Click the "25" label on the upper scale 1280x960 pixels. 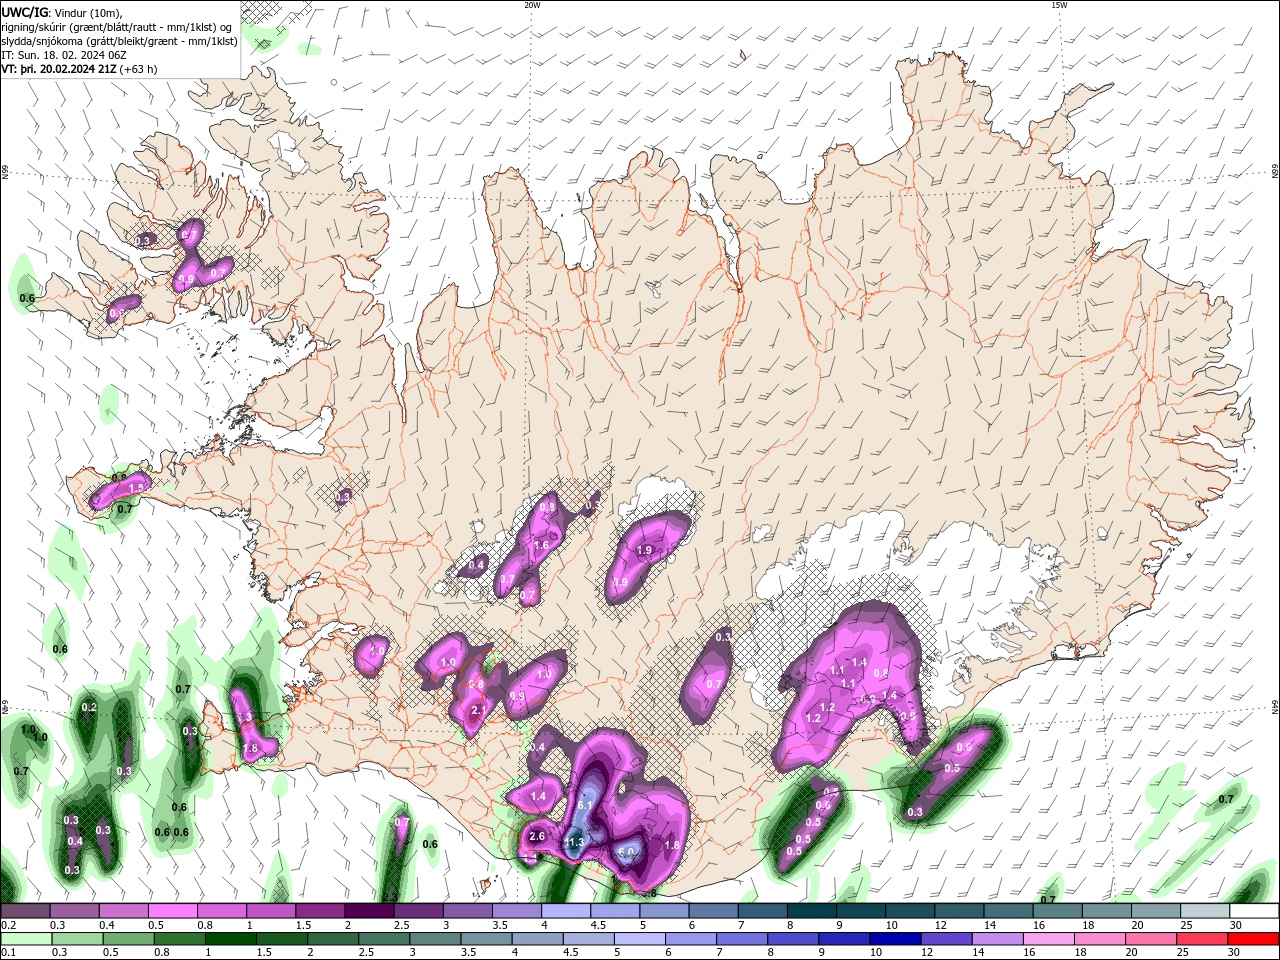tap(1185, 925)
